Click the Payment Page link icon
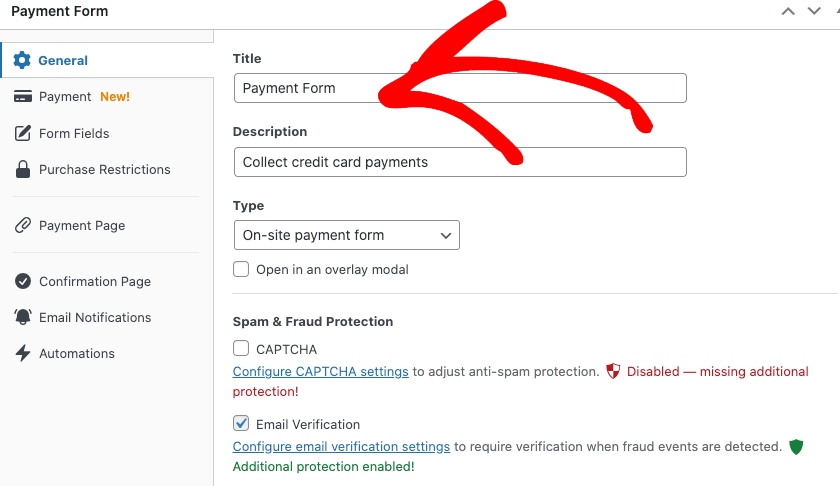840x486 pixels. click(22, 226)
